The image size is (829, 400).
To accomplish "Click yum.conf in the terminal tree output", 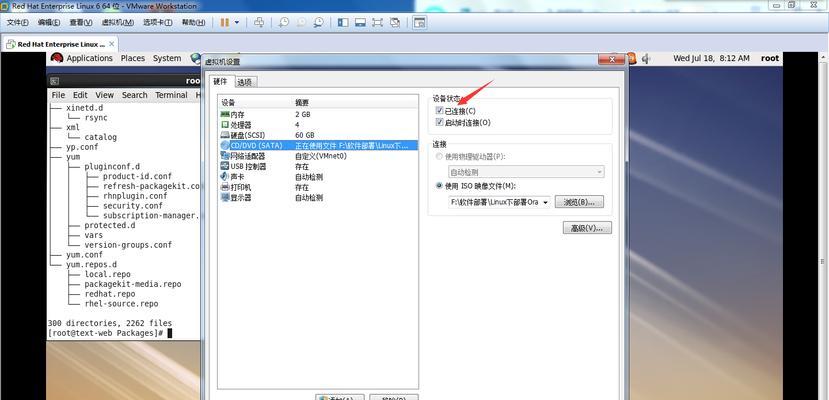I will (85, 255).
